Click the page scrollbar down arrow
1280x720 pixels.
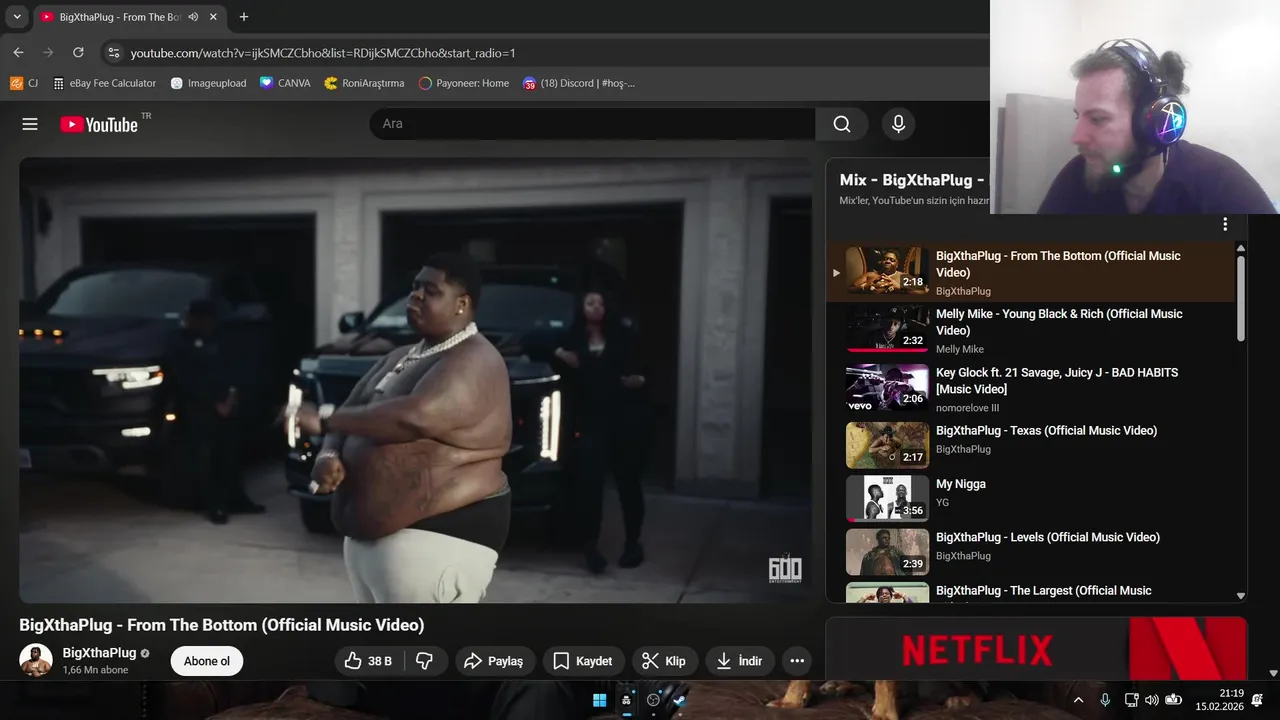coord(1273,673)
